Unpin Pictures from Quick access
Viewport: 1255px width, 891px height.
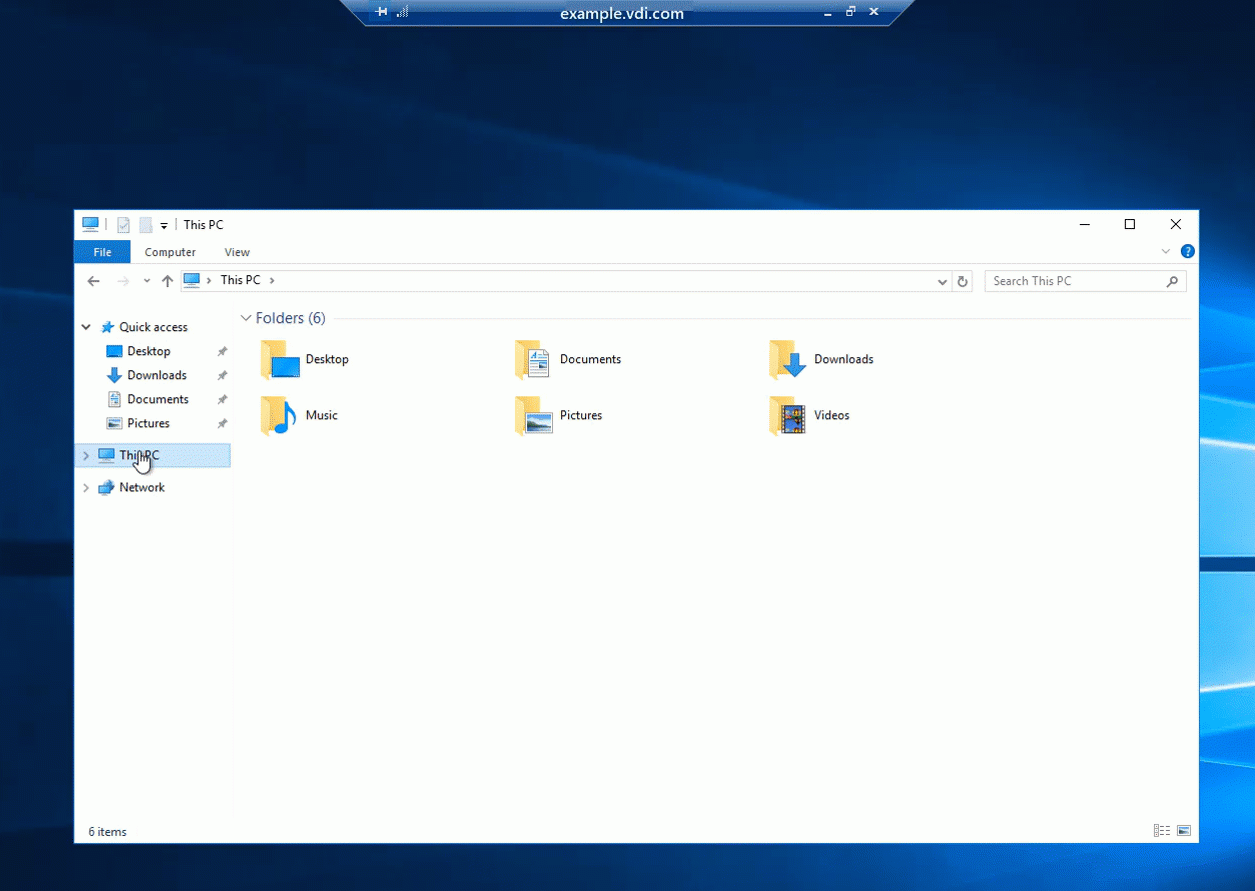point(222,424)
